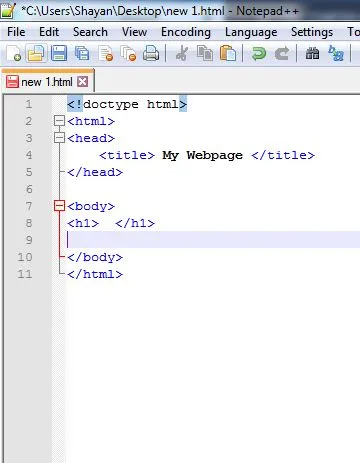This screenshot has height=463, width=360.
Task: Cut selection with the scissors icon
Action: (182, 53)
